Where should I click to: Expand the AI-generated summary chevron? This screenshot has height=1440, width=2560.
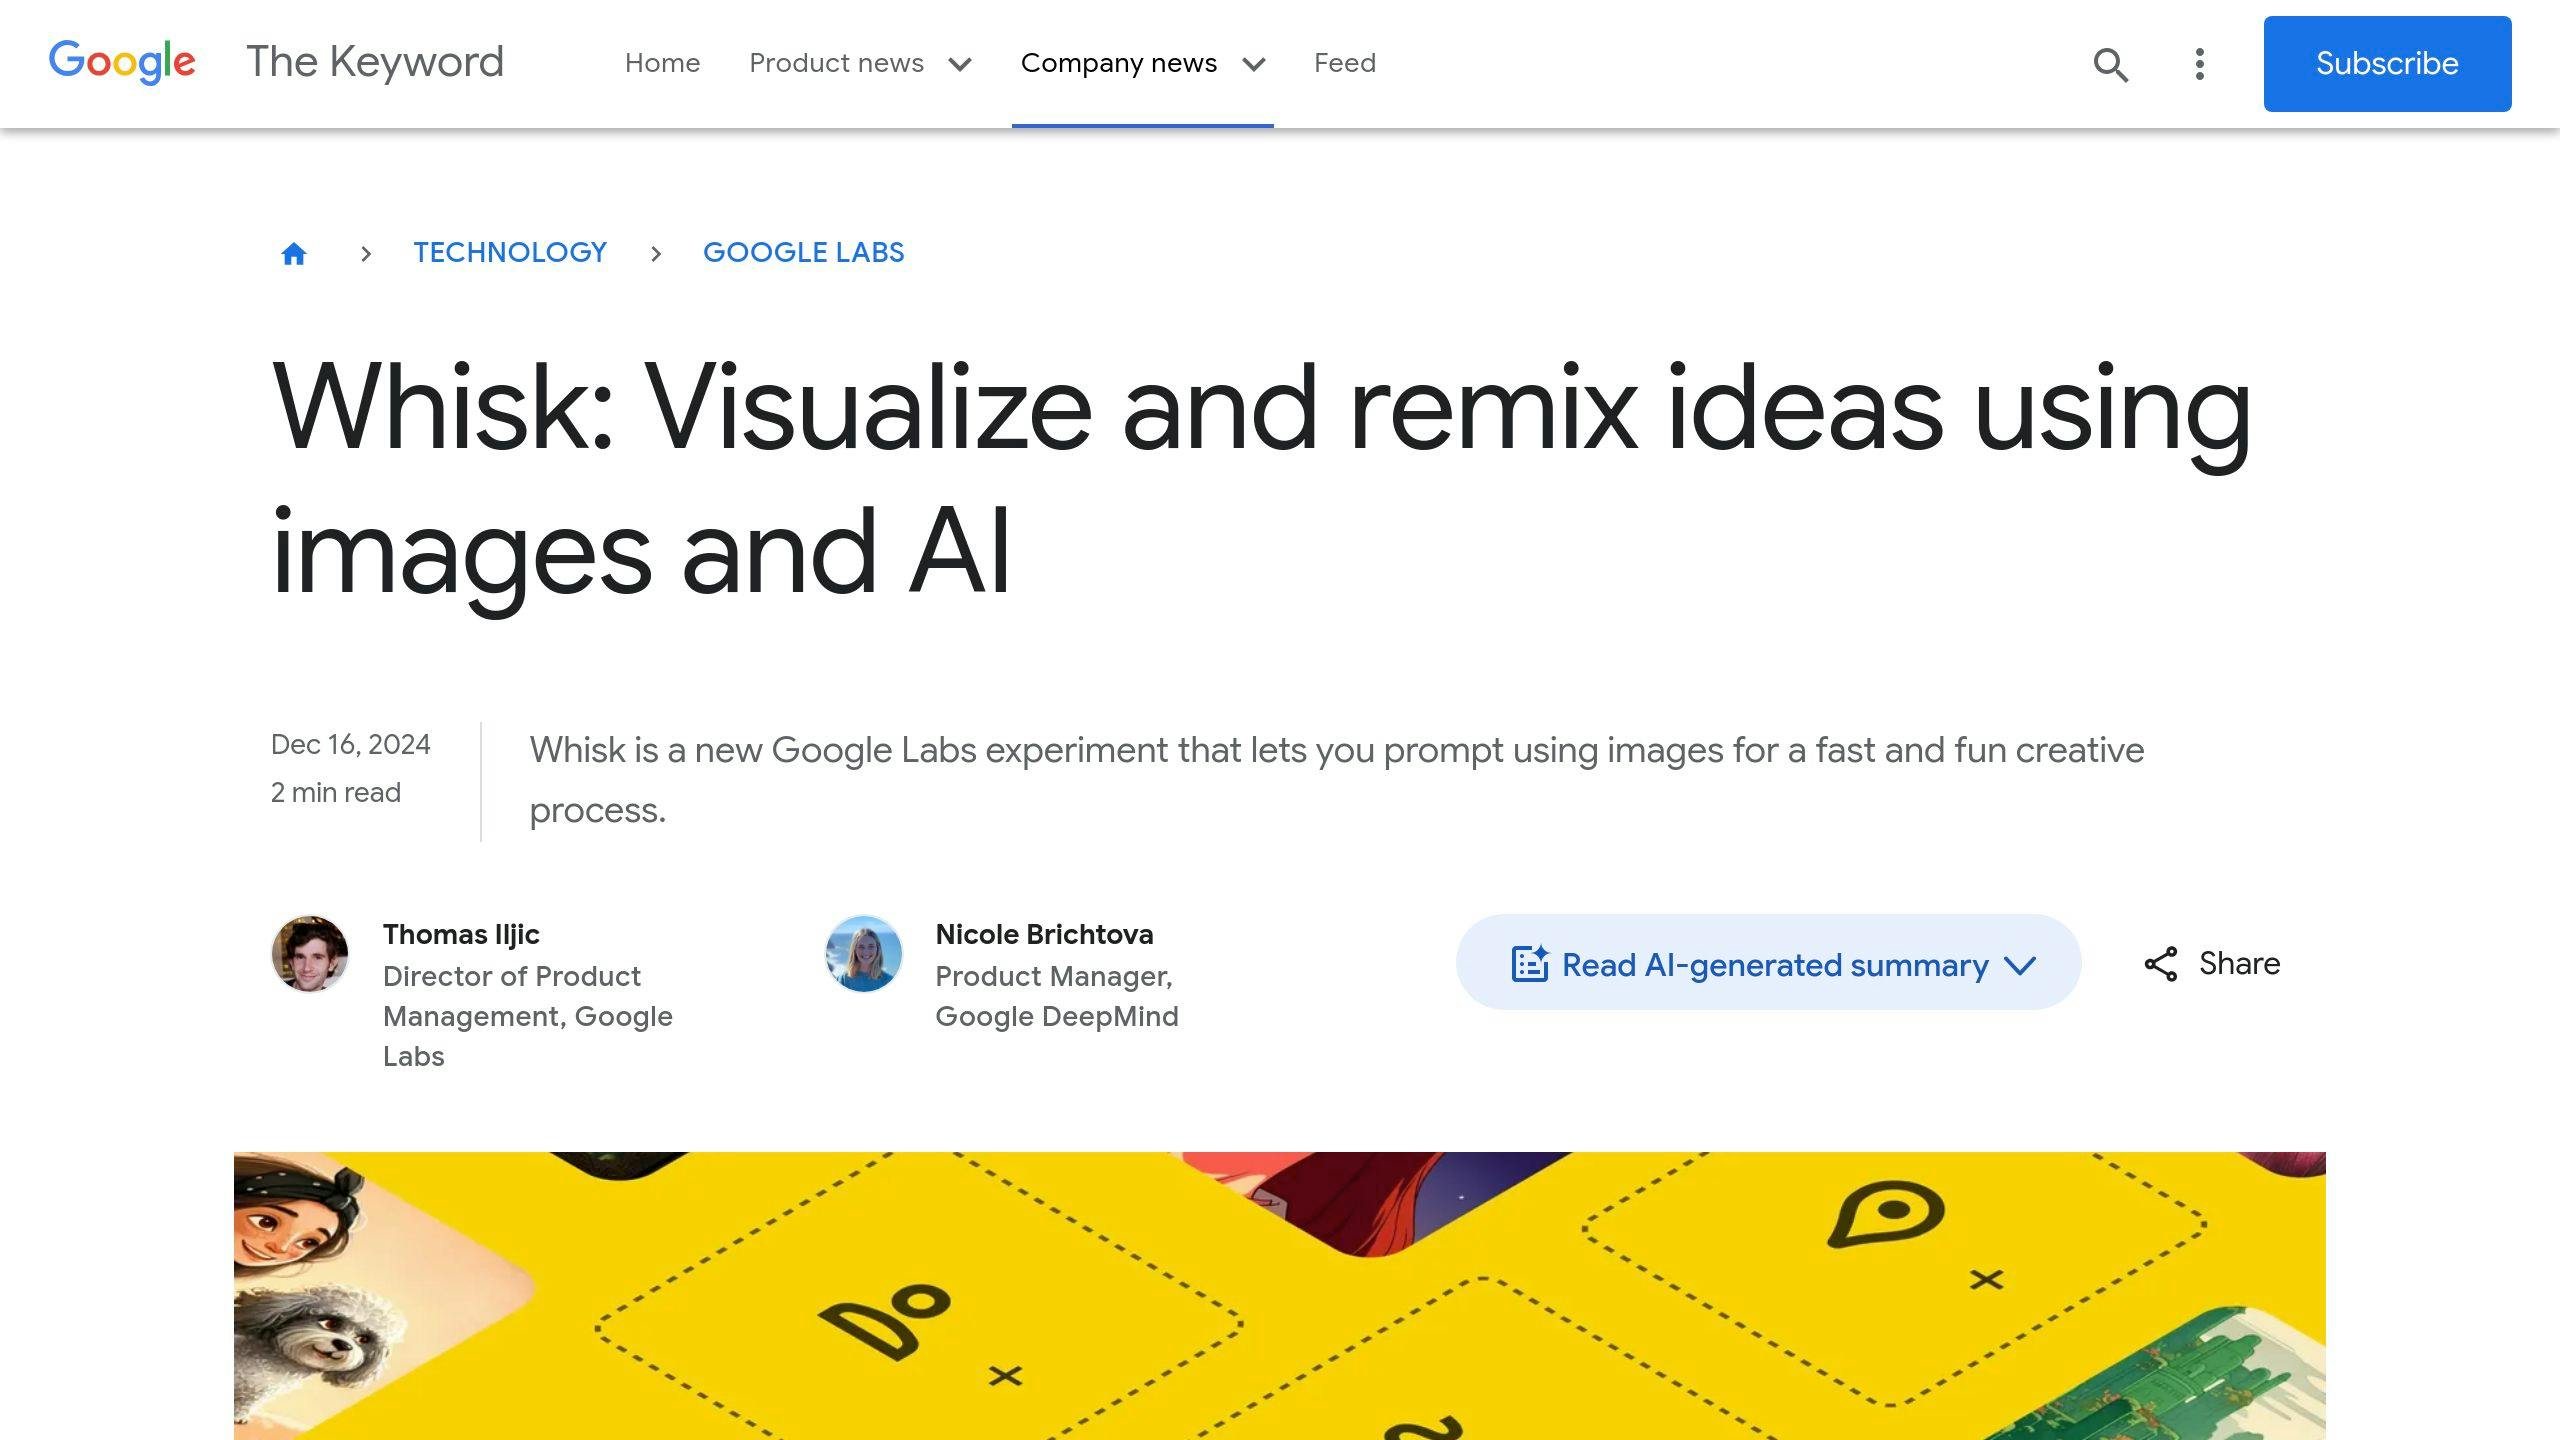point(2020,966)
